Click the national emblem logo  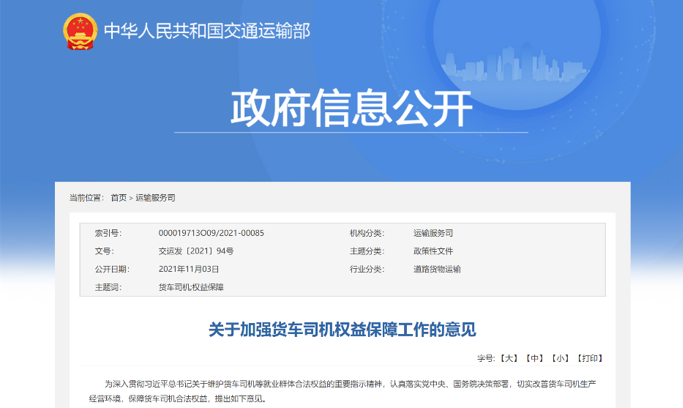(80, 31)
